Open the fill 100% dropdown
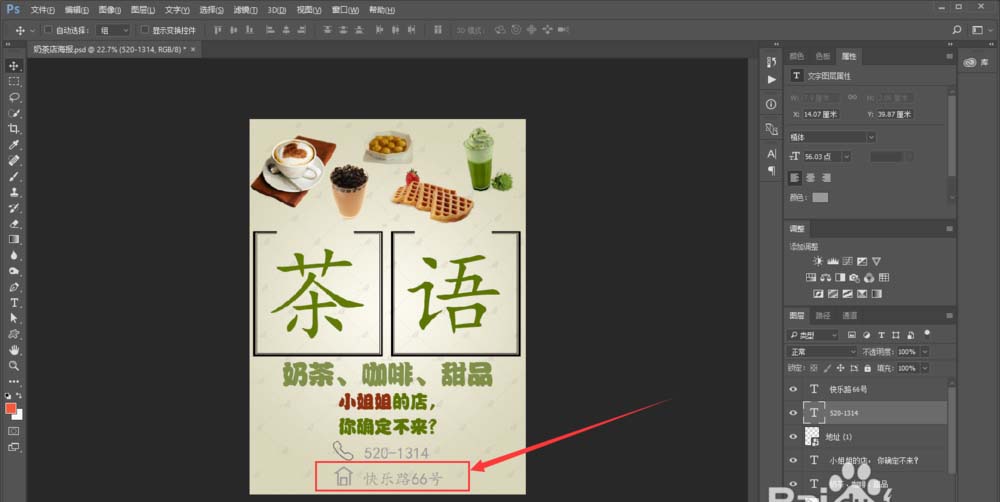The image size is (1000, 502). point(925,368)
